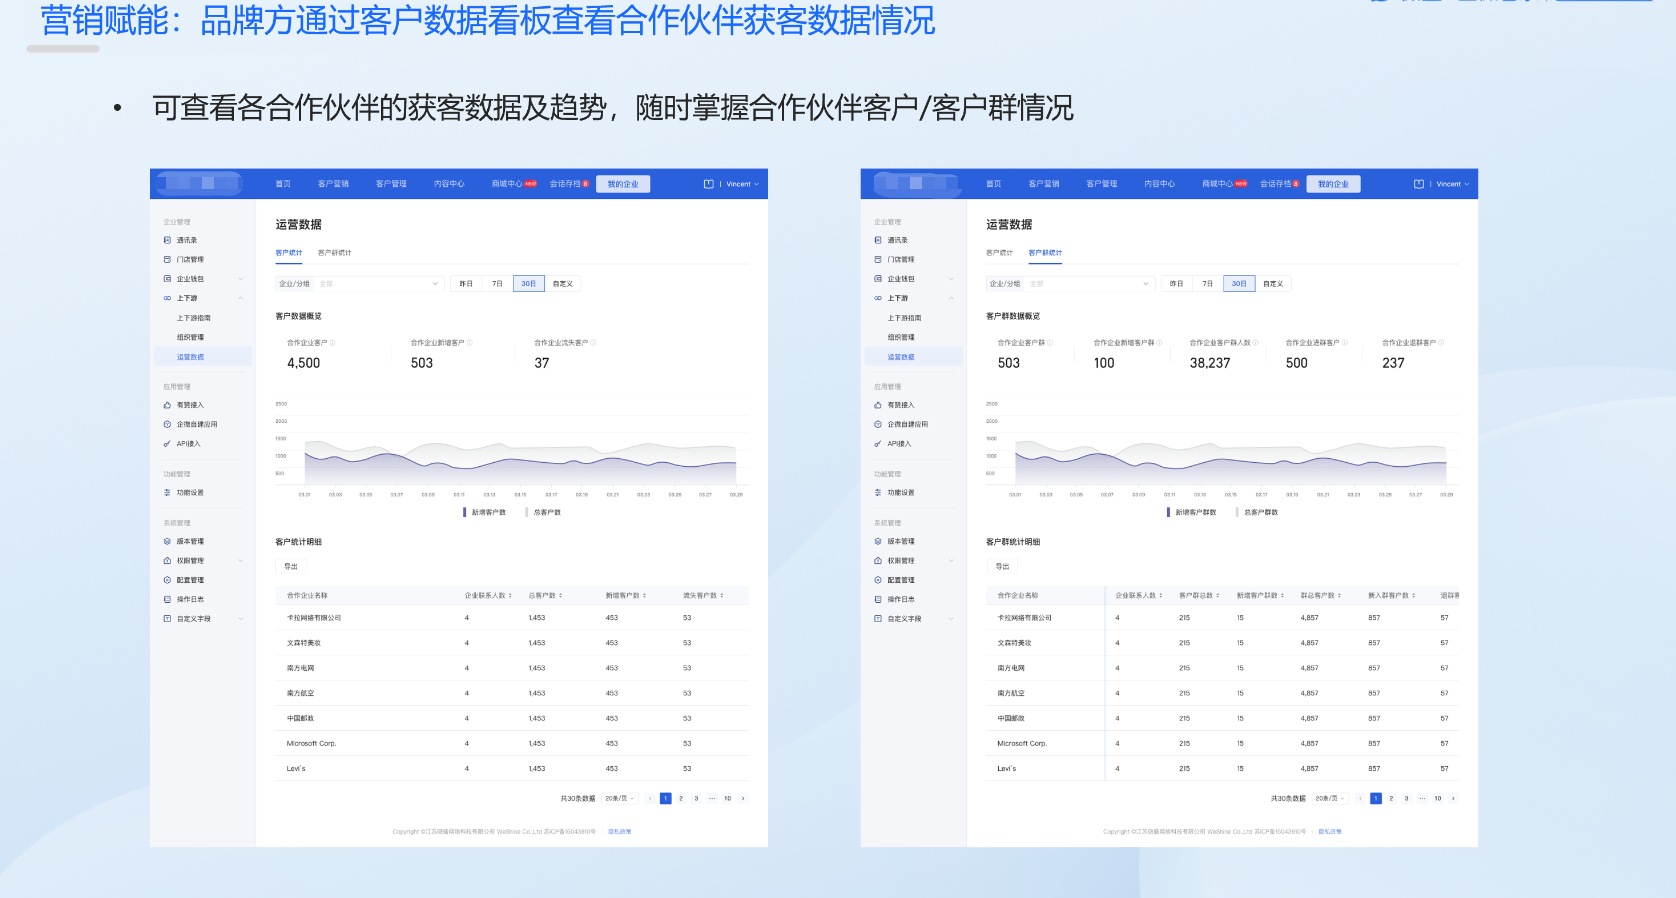Open 企业/分组 dropdown in right screenshot

1070,284
